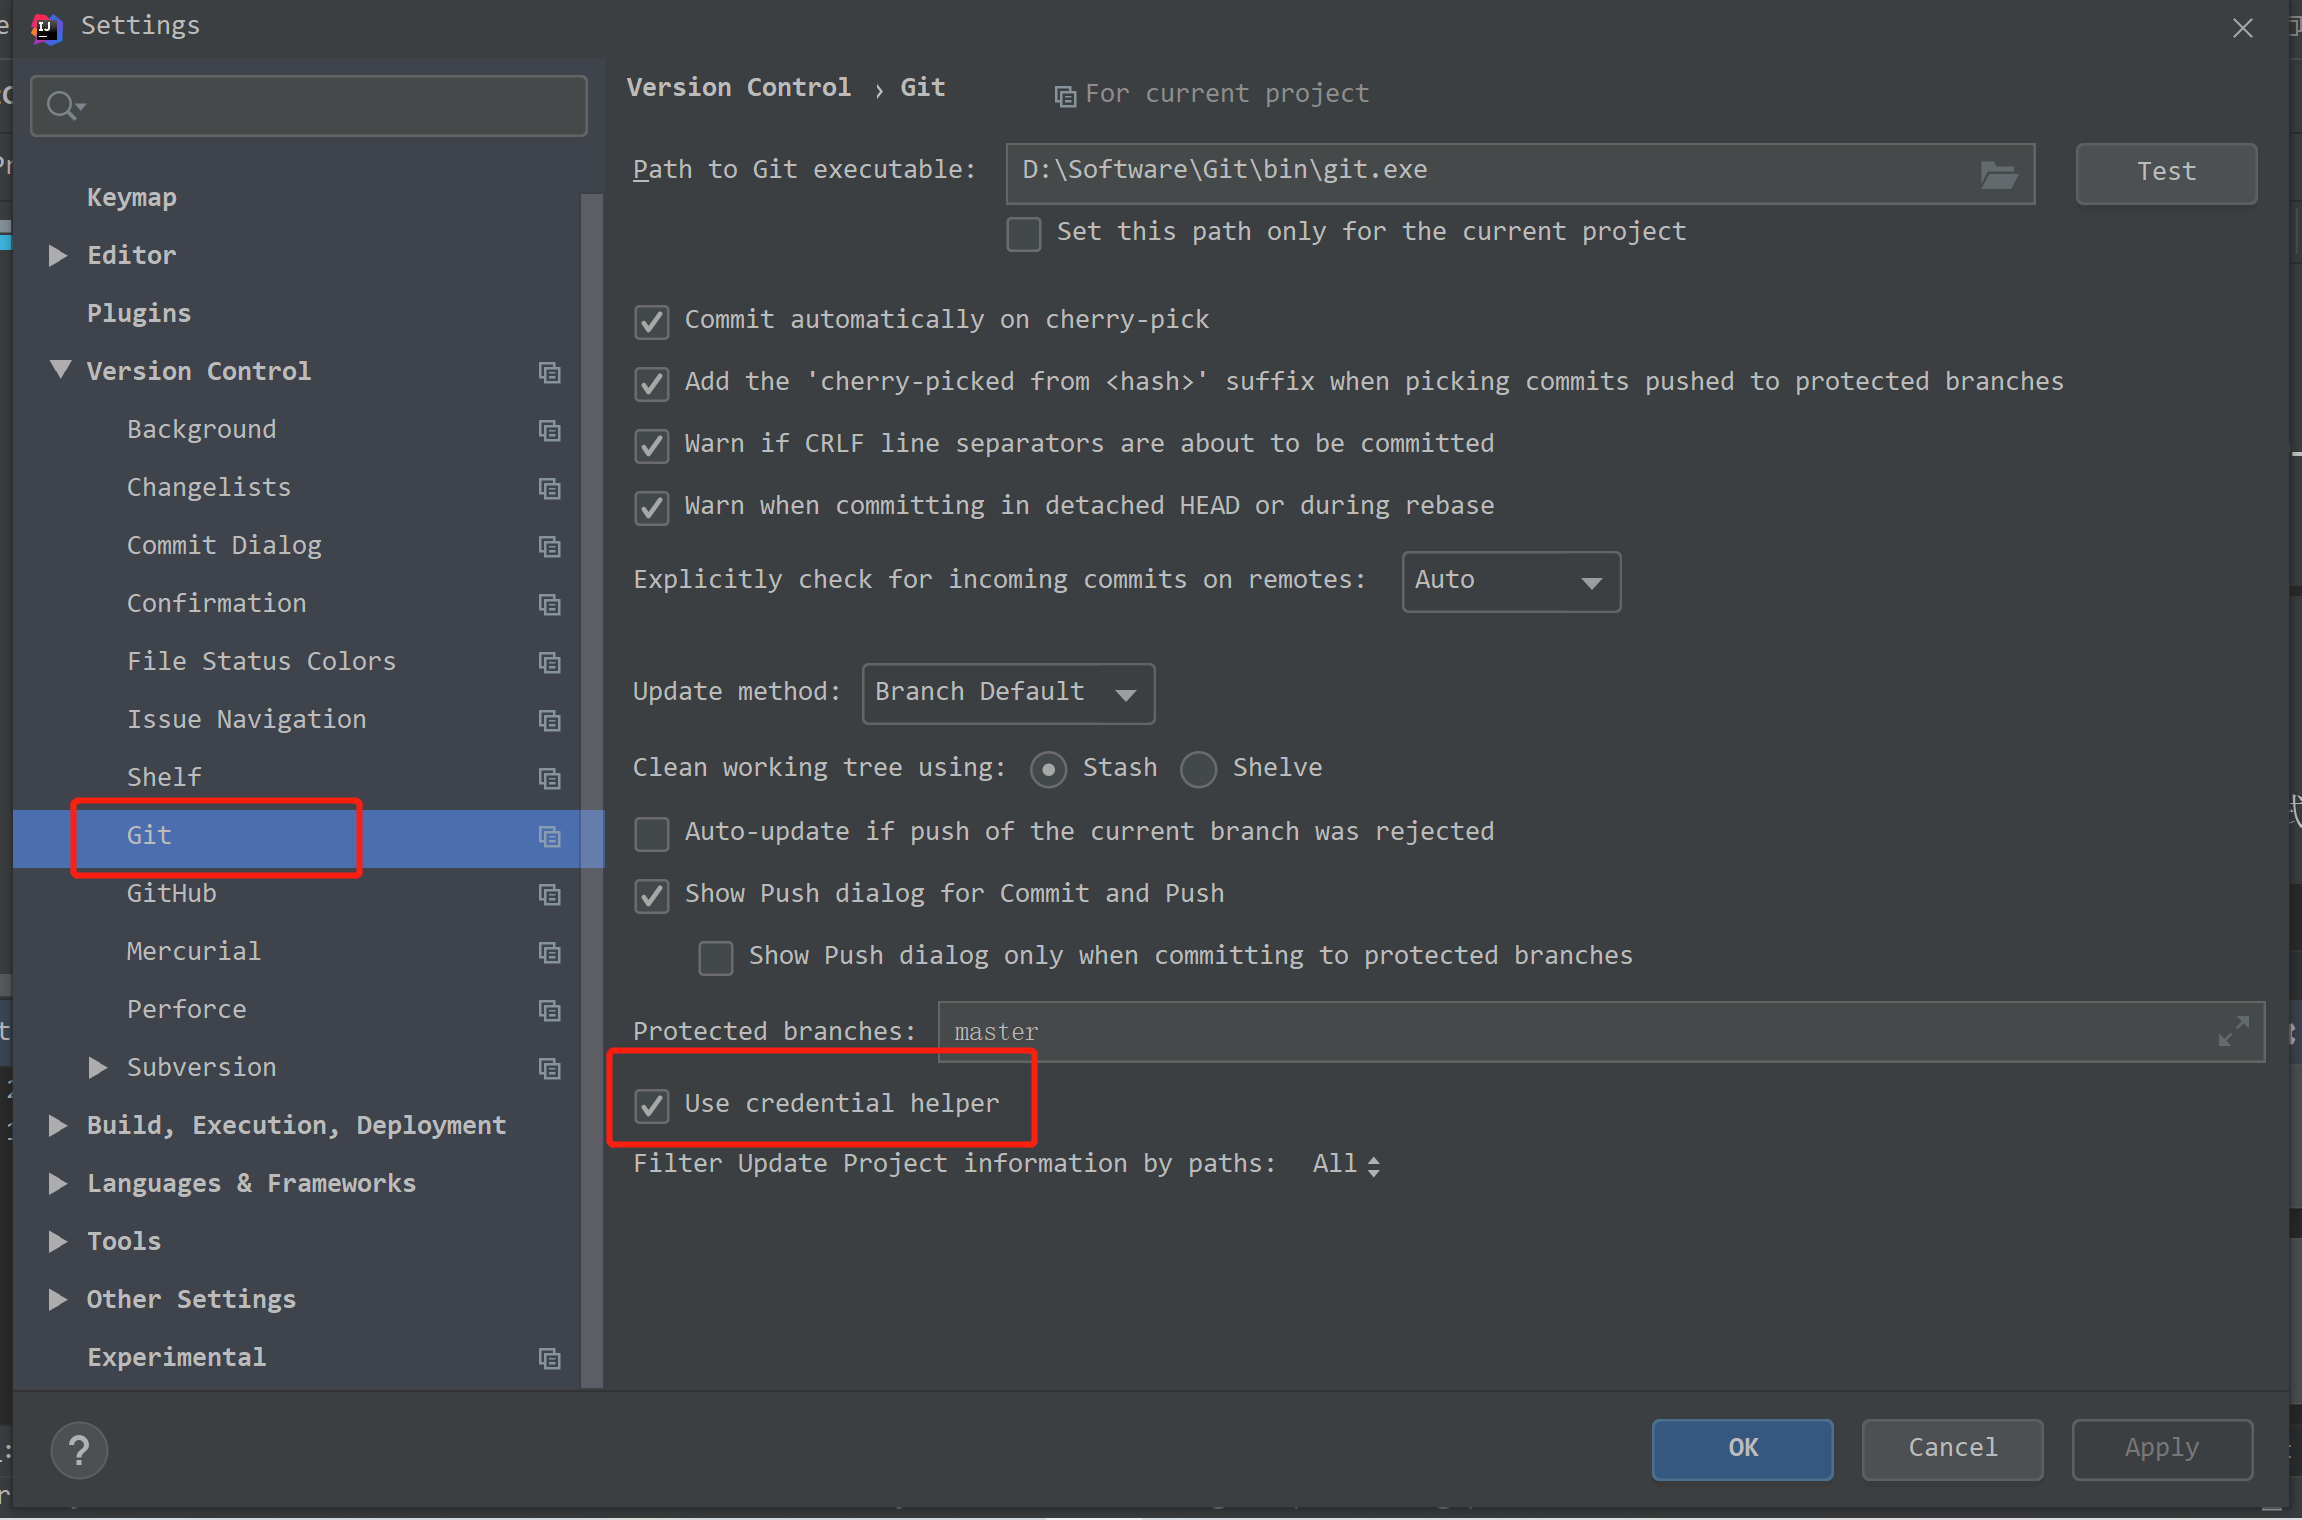
Task: Click the expand icon in Protected branches field
Action: coord(2233,1031)
